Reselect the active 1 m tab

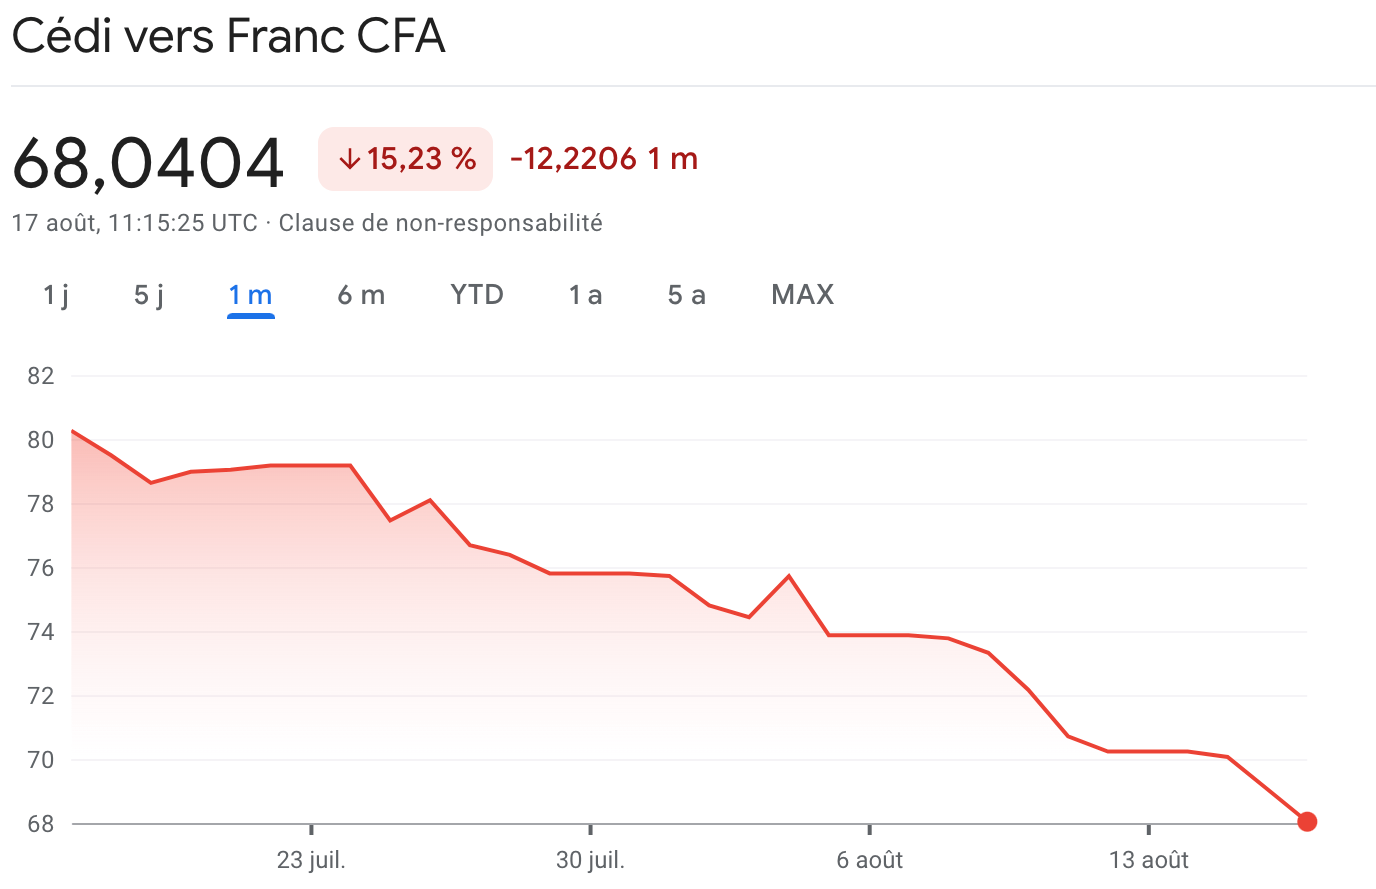pyautogui.click(x=250, y=294)
